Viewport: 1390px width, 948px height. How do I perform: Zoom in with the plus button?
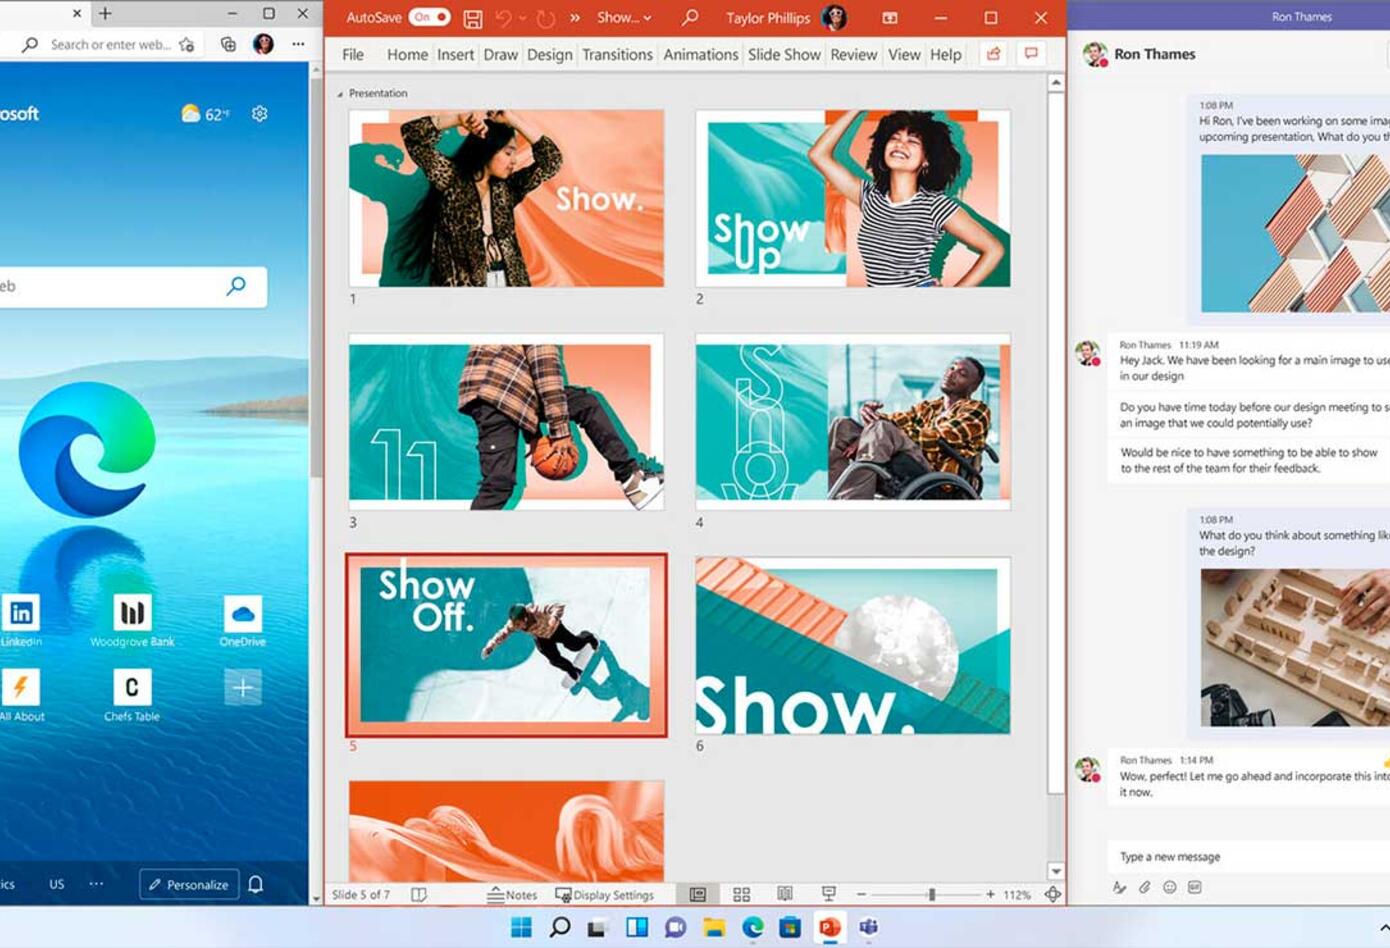tap(990, 894)
